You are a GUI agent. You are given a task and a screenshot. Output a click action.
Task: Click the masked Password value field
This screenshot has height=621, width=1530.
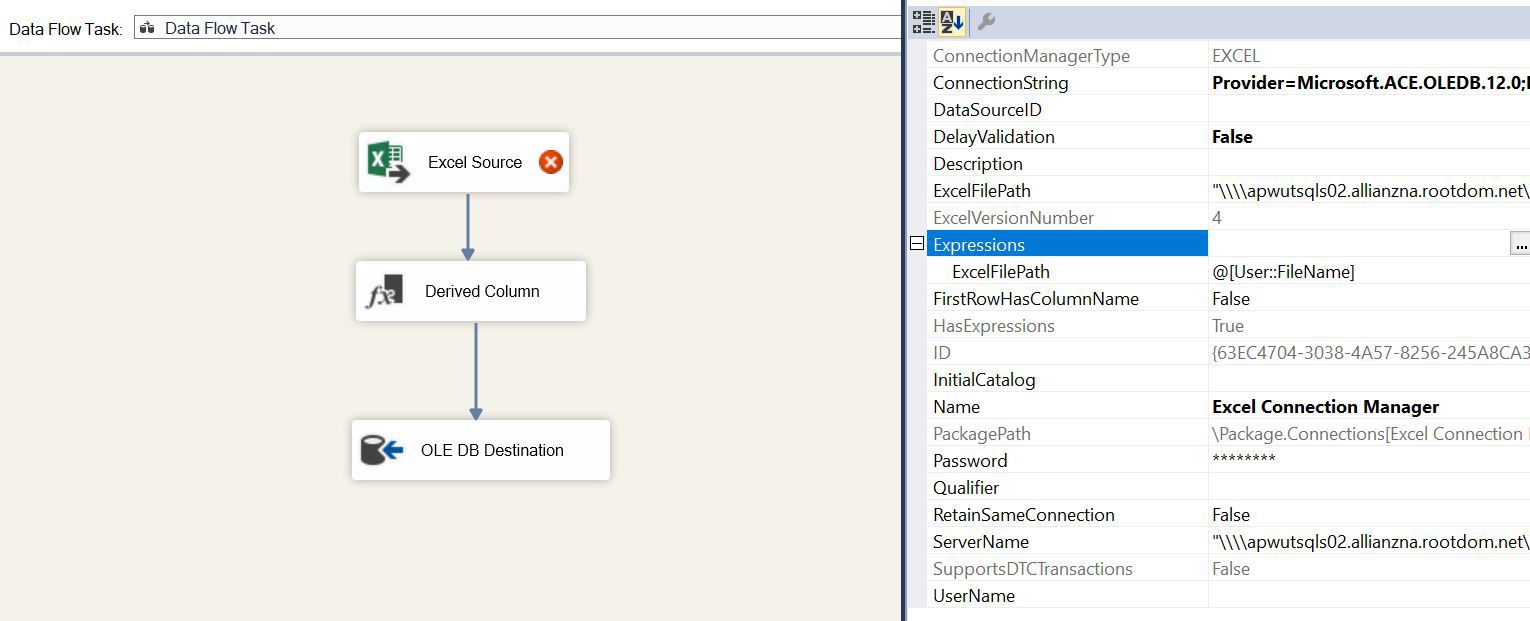tap(1369, 460)
